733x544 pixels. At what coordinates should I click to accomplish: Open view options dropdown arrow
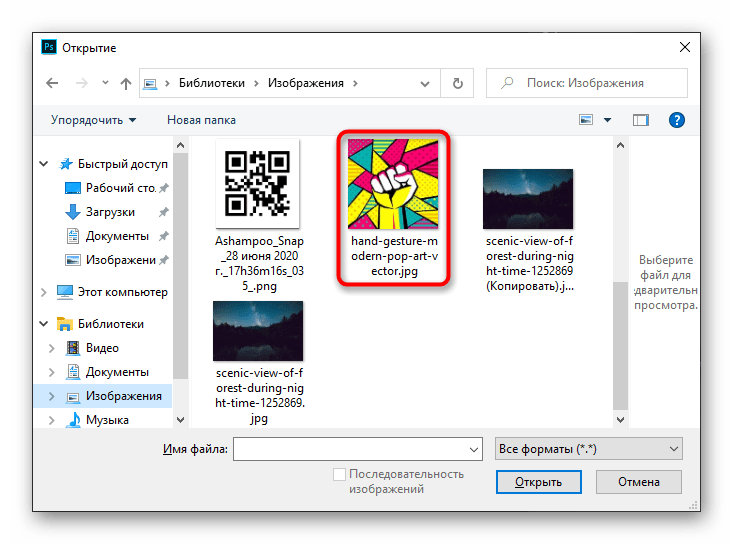[x=607, y=120]
